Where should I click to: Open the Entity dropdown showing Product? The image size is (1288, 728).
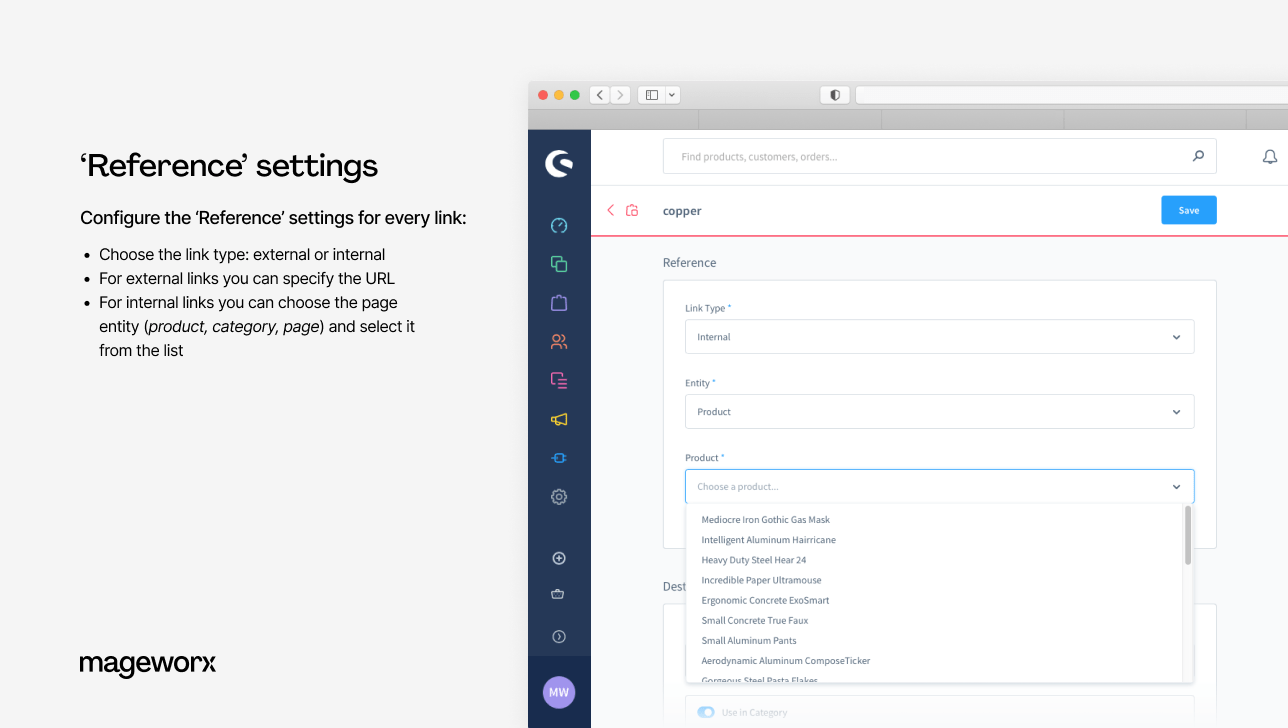939,411
